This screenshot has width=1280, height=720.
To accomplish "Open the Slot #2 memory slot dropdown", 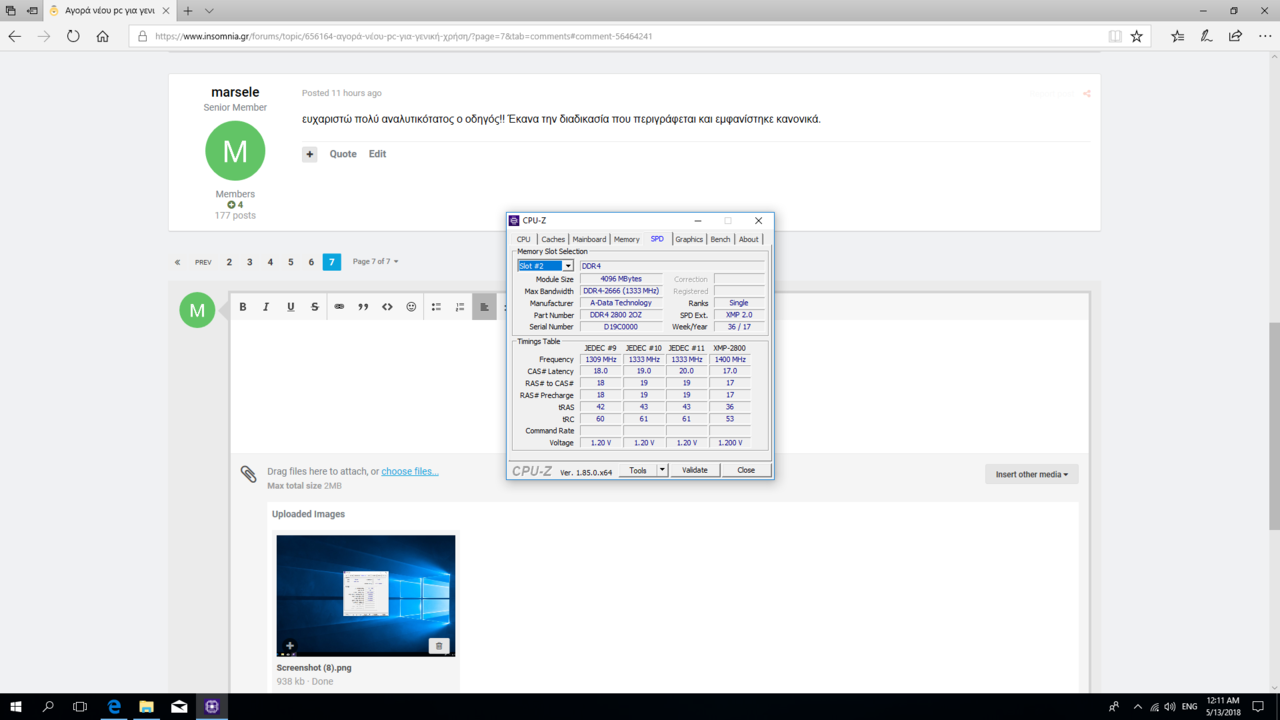I will [568, 266].
